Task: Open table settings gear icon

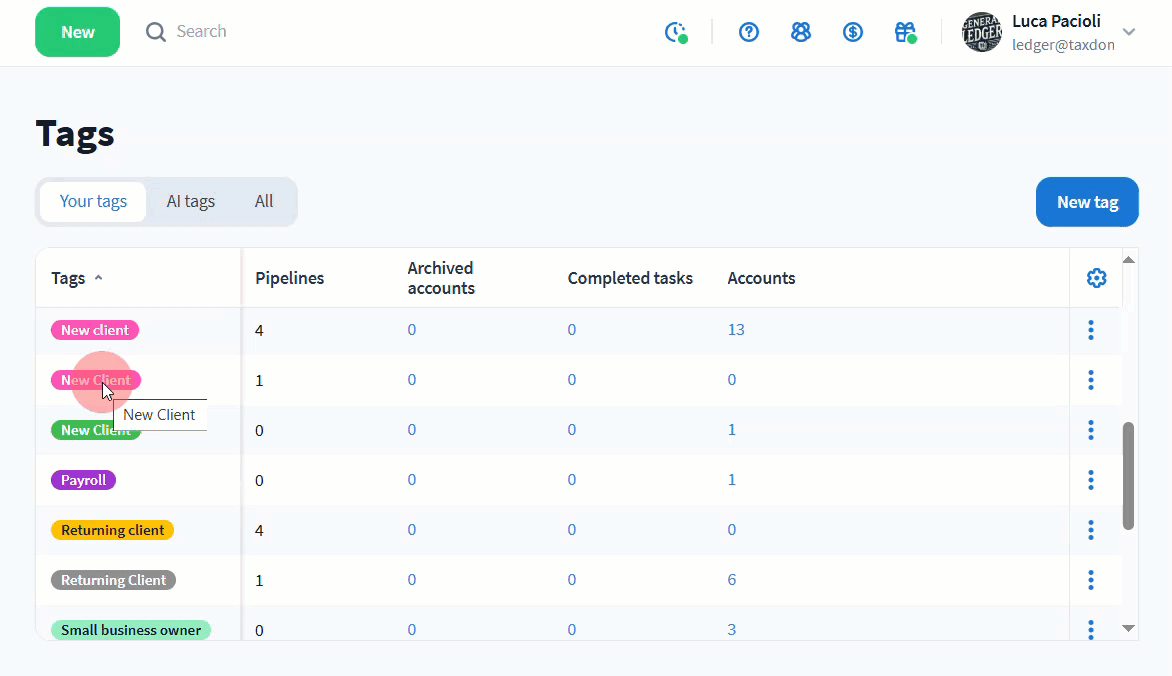Action: [1096, 278]
